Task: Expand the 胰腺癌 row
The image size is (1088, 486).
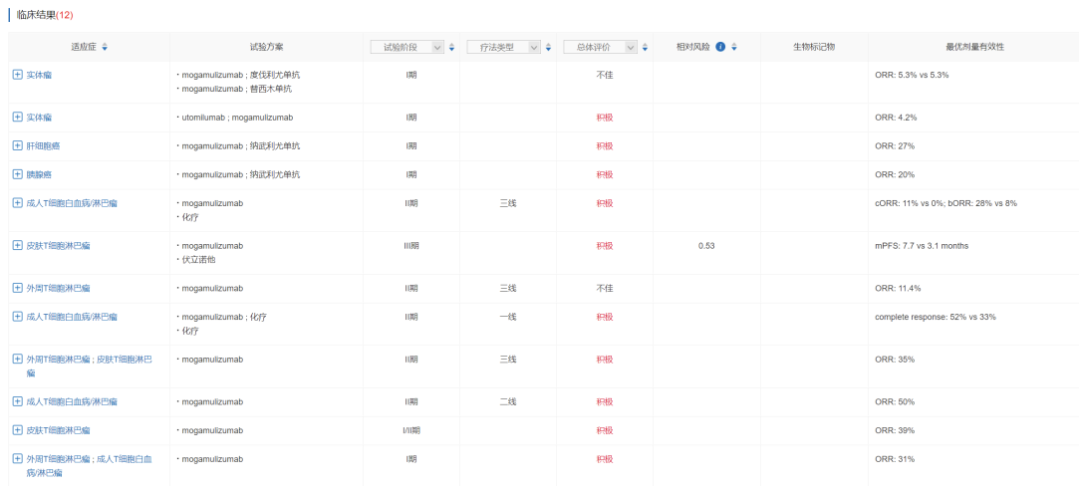Action: click(18, 174)
